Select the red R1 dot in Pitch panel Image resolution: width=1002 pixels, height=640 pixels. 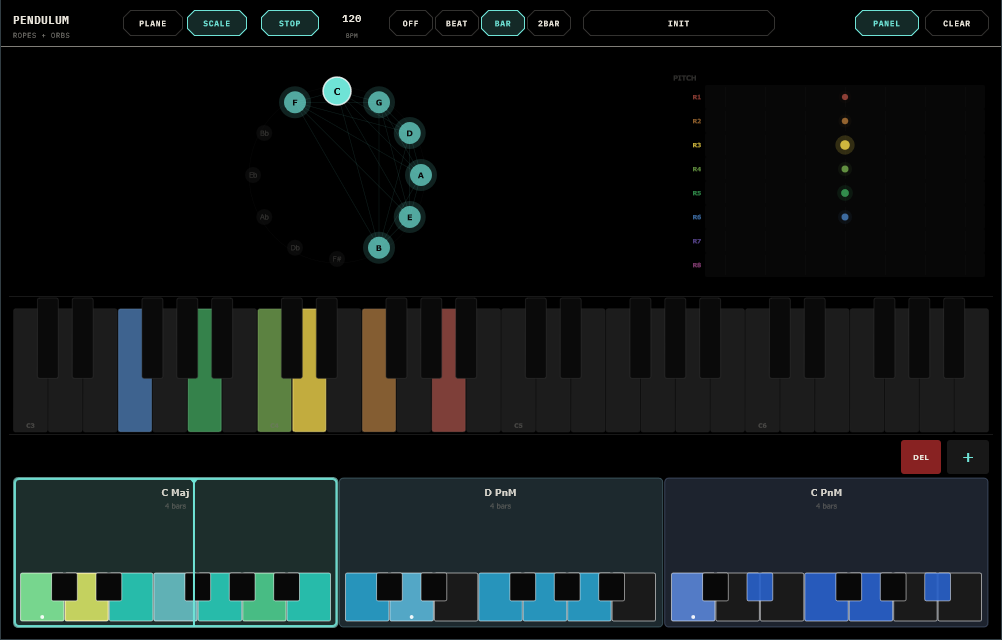(845, 97)
